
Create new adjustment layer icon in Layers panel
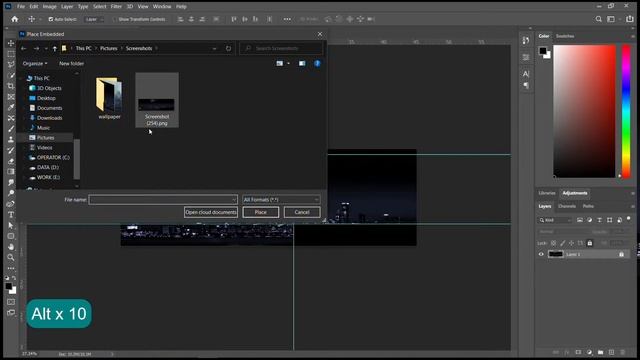click(589, 352)
